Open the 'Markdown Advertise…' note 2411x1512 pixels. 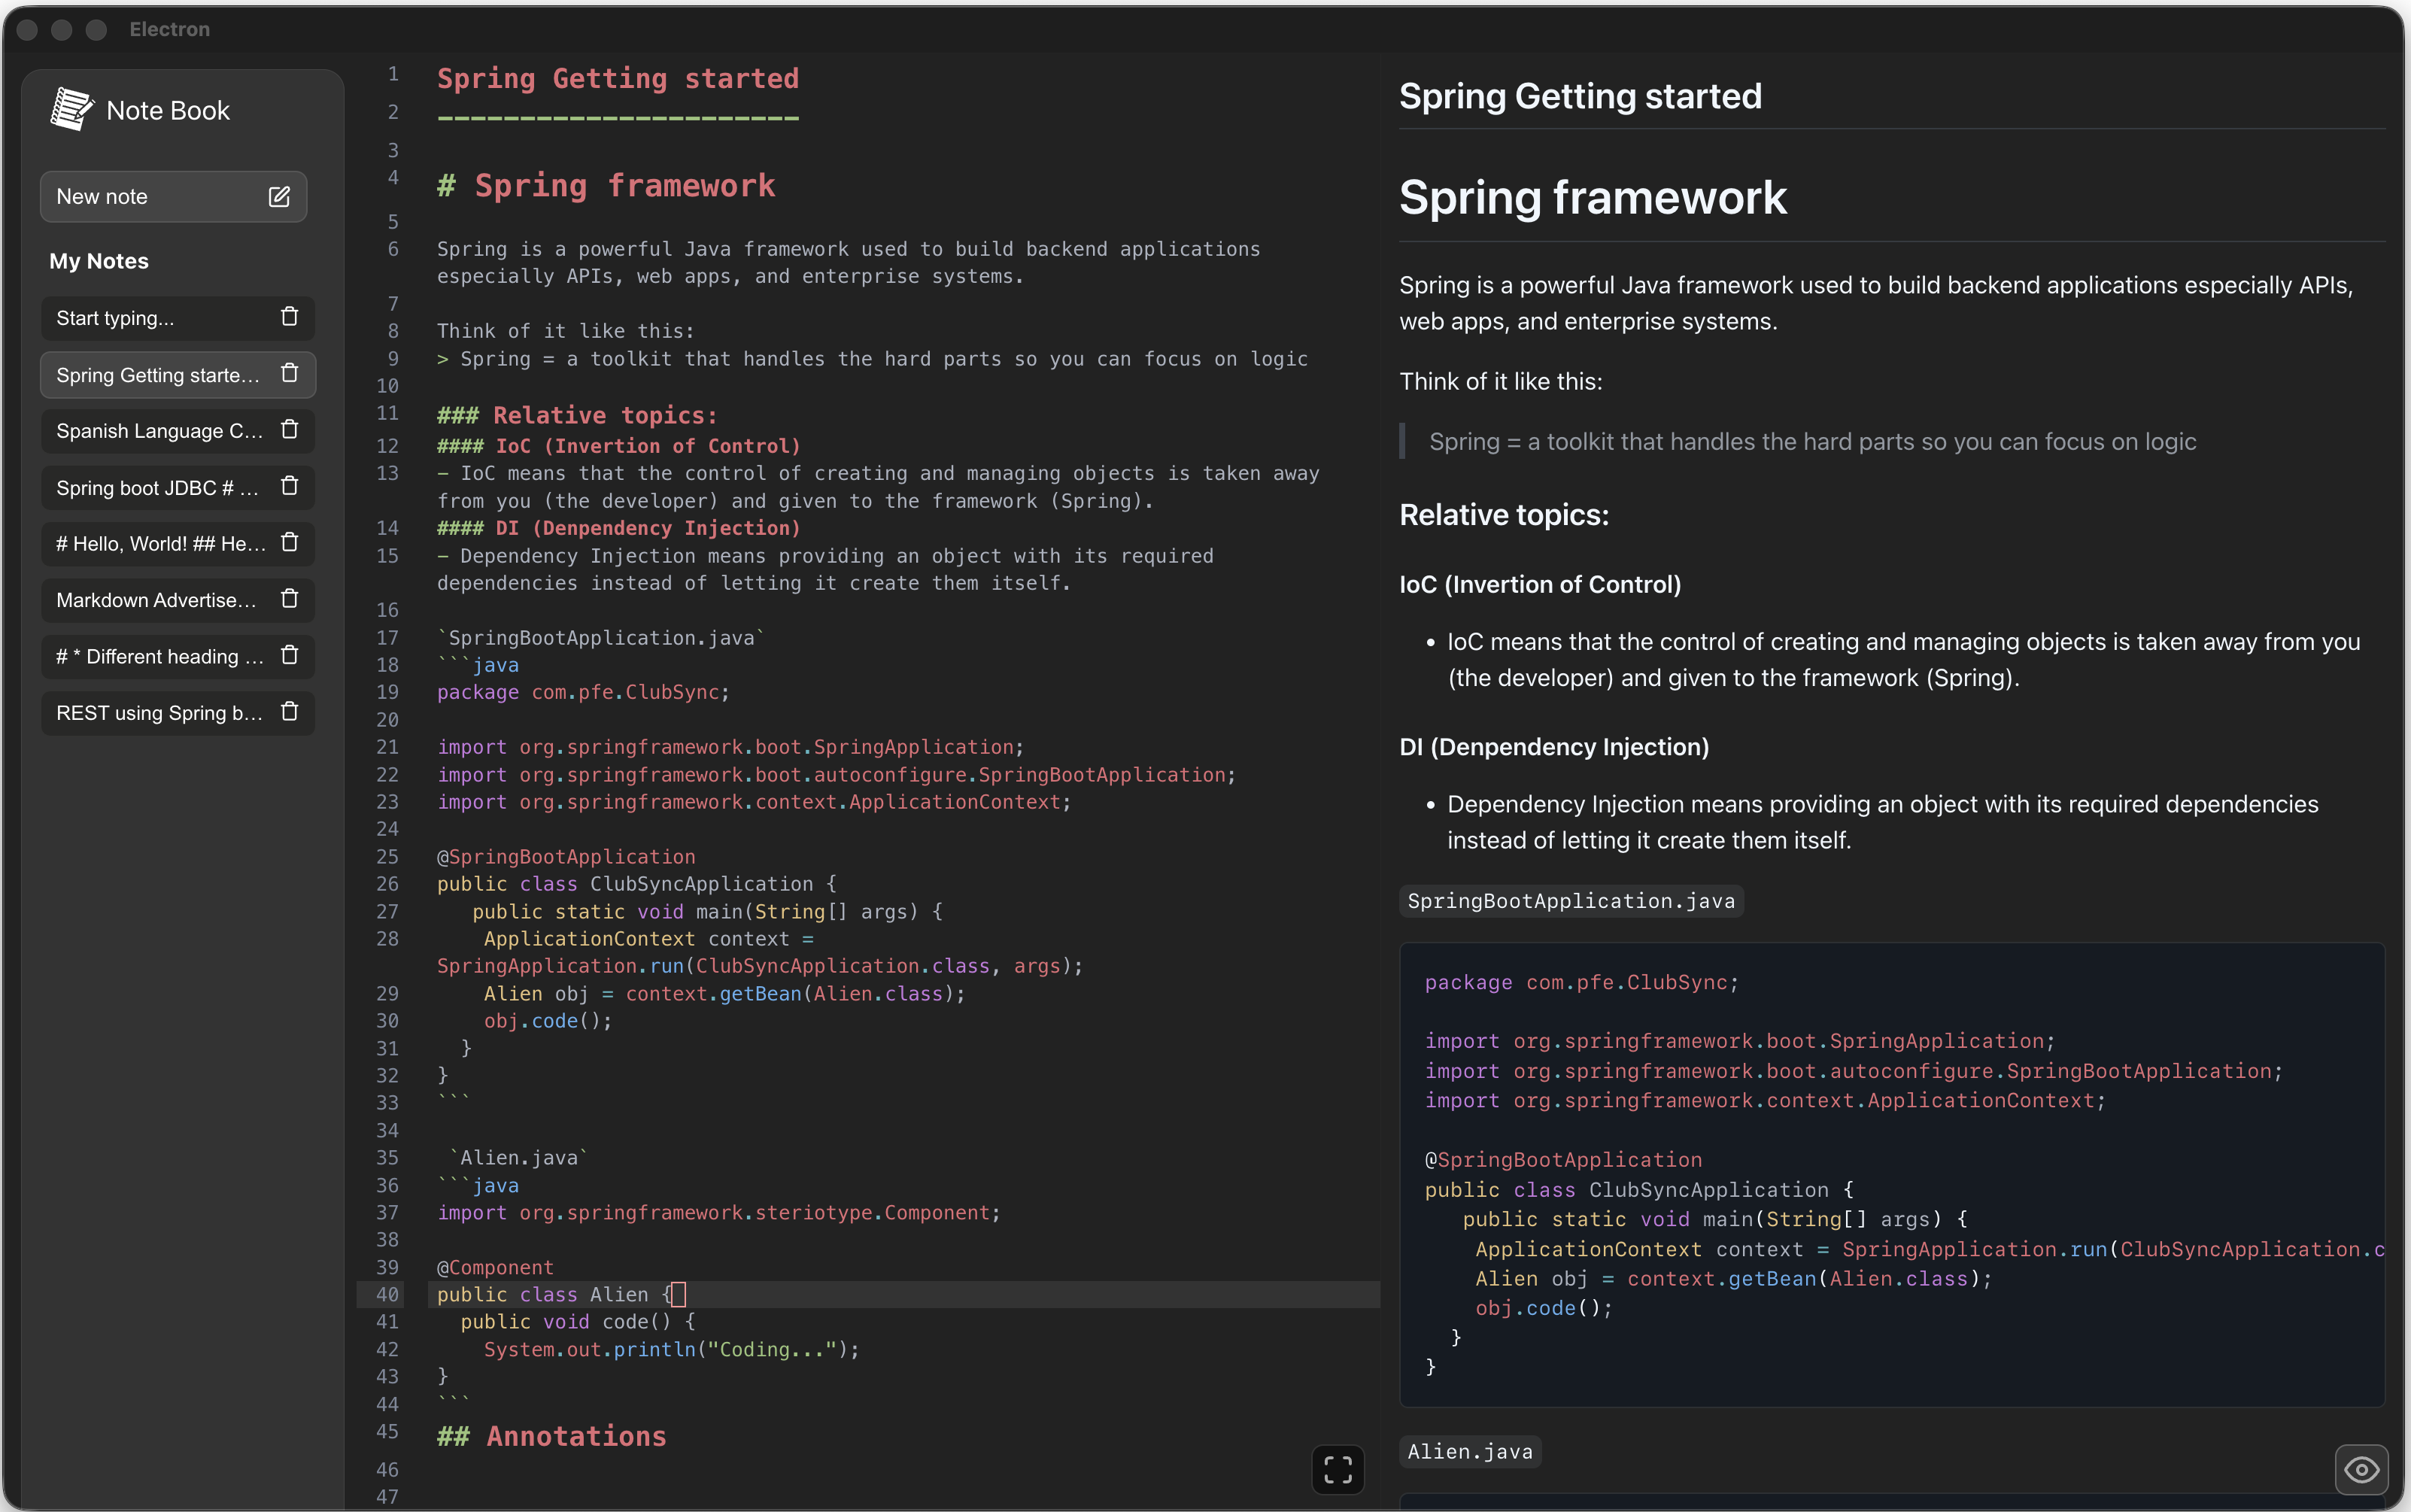(178, 600)
